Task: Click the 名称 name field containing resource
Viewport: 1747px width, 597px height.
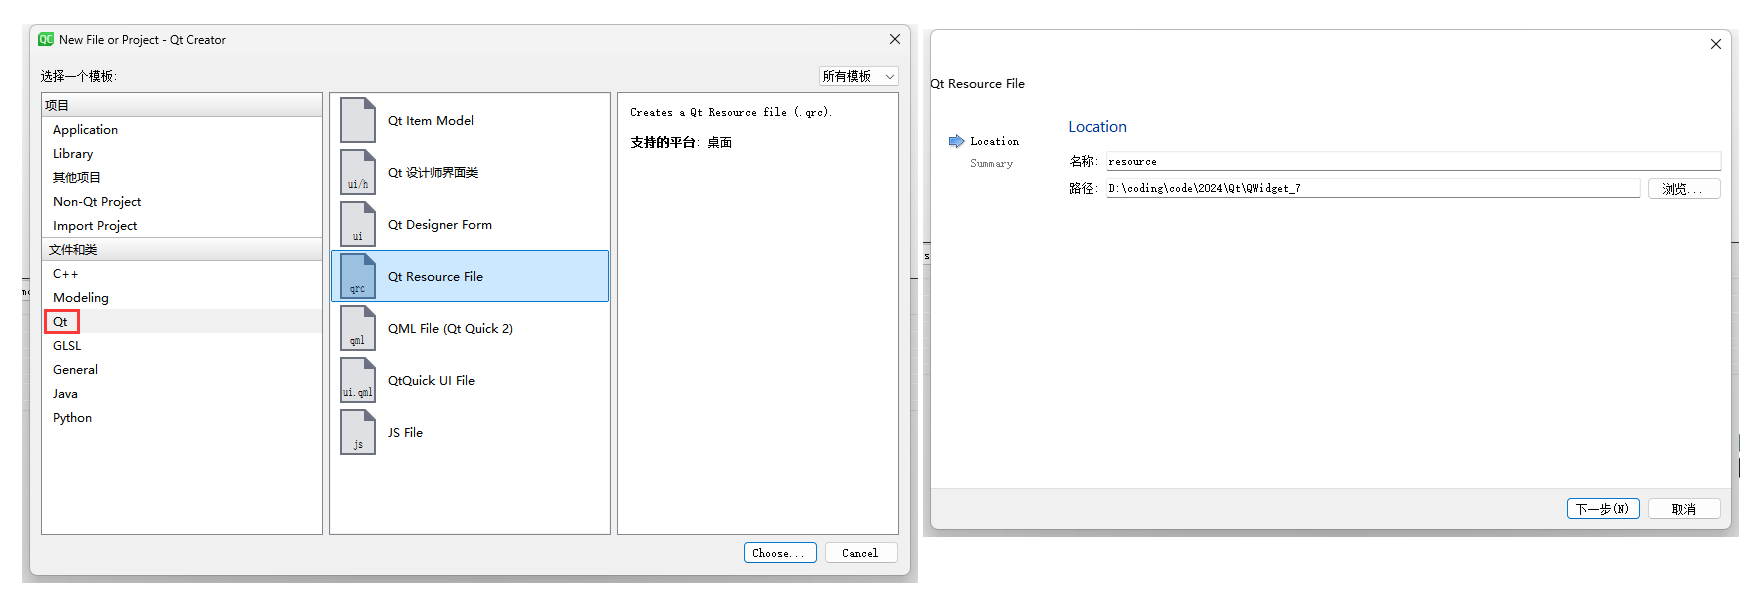Action: 1413,161
